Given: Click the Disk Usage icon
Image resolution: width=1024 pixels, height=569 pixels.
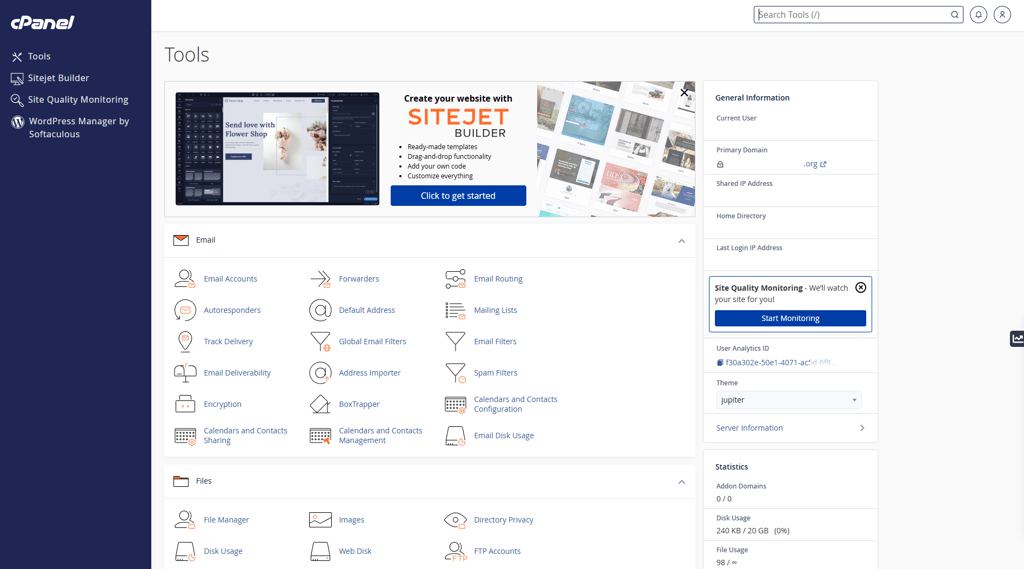Looking at the screenshot, I should point(185,551).
